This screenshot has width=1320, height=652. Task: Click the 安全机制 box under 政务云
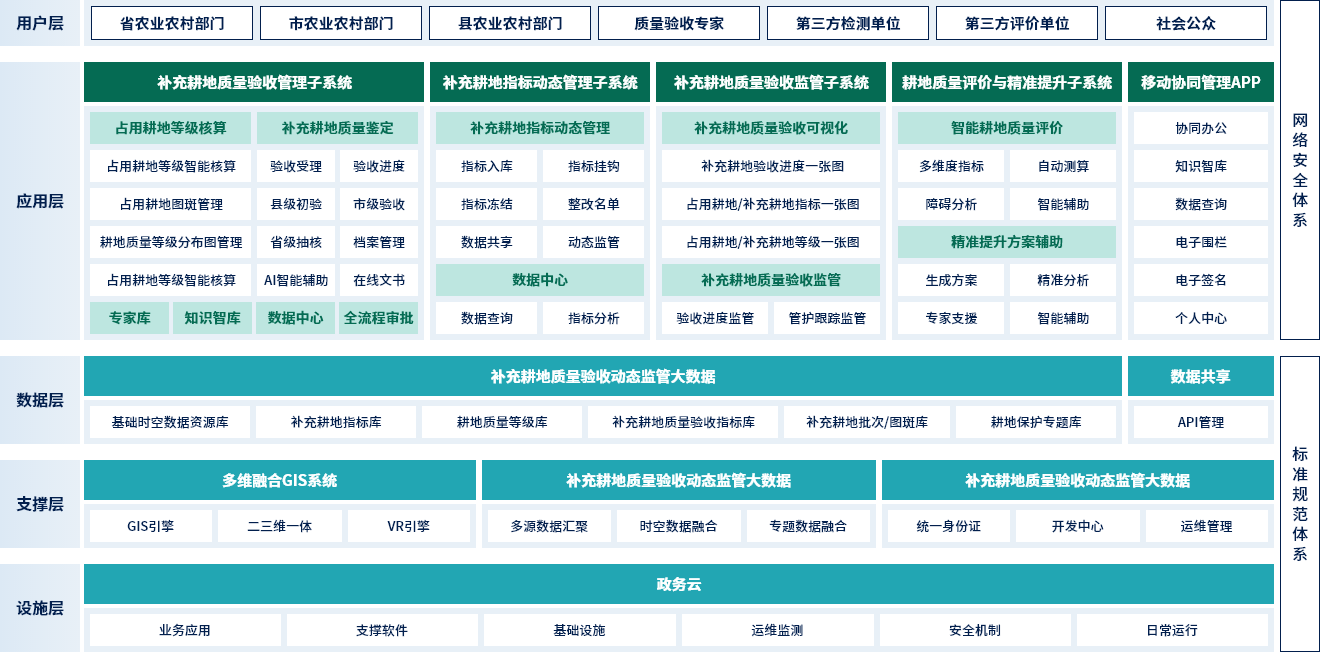(x=975, y=631)
